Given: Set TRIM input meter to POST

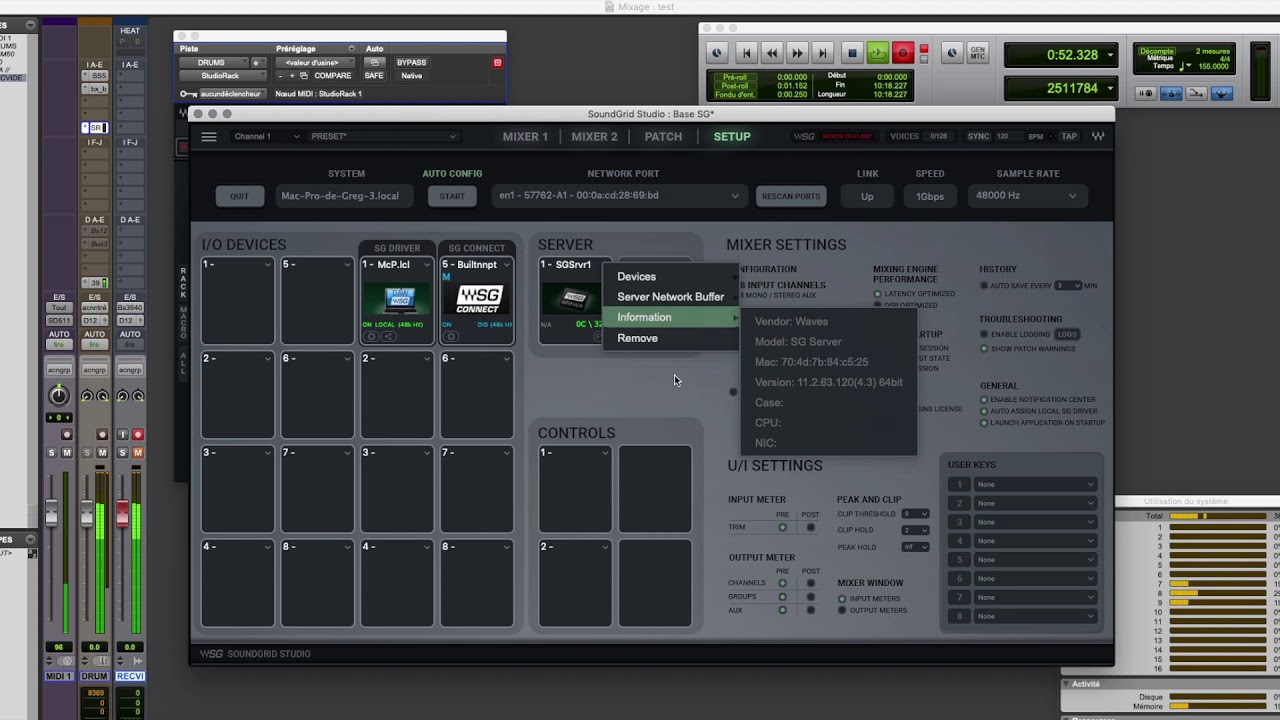Looking at the screenshot, I should pos(811,527).
